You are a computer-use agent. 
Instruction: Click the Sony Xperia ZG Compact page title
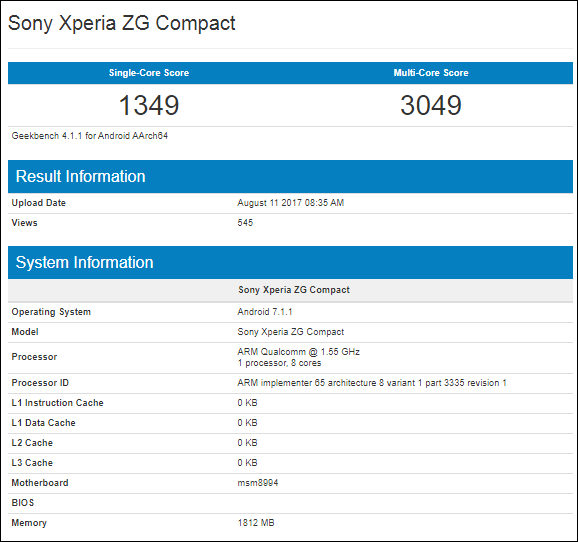(x=122, y=24)
